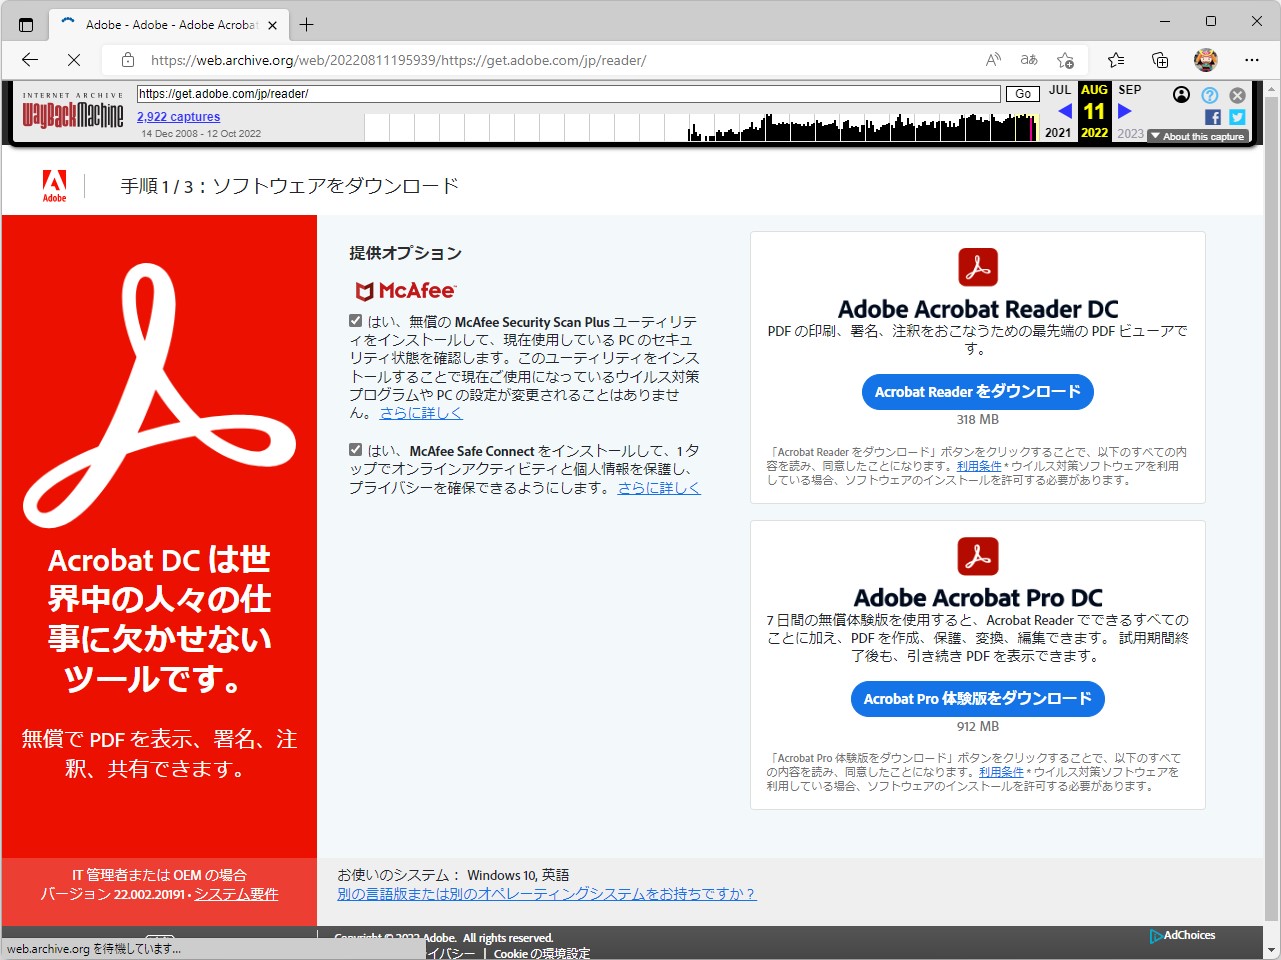
Task: Expand the About this capture panel
Action: (x=1198, y=136)
